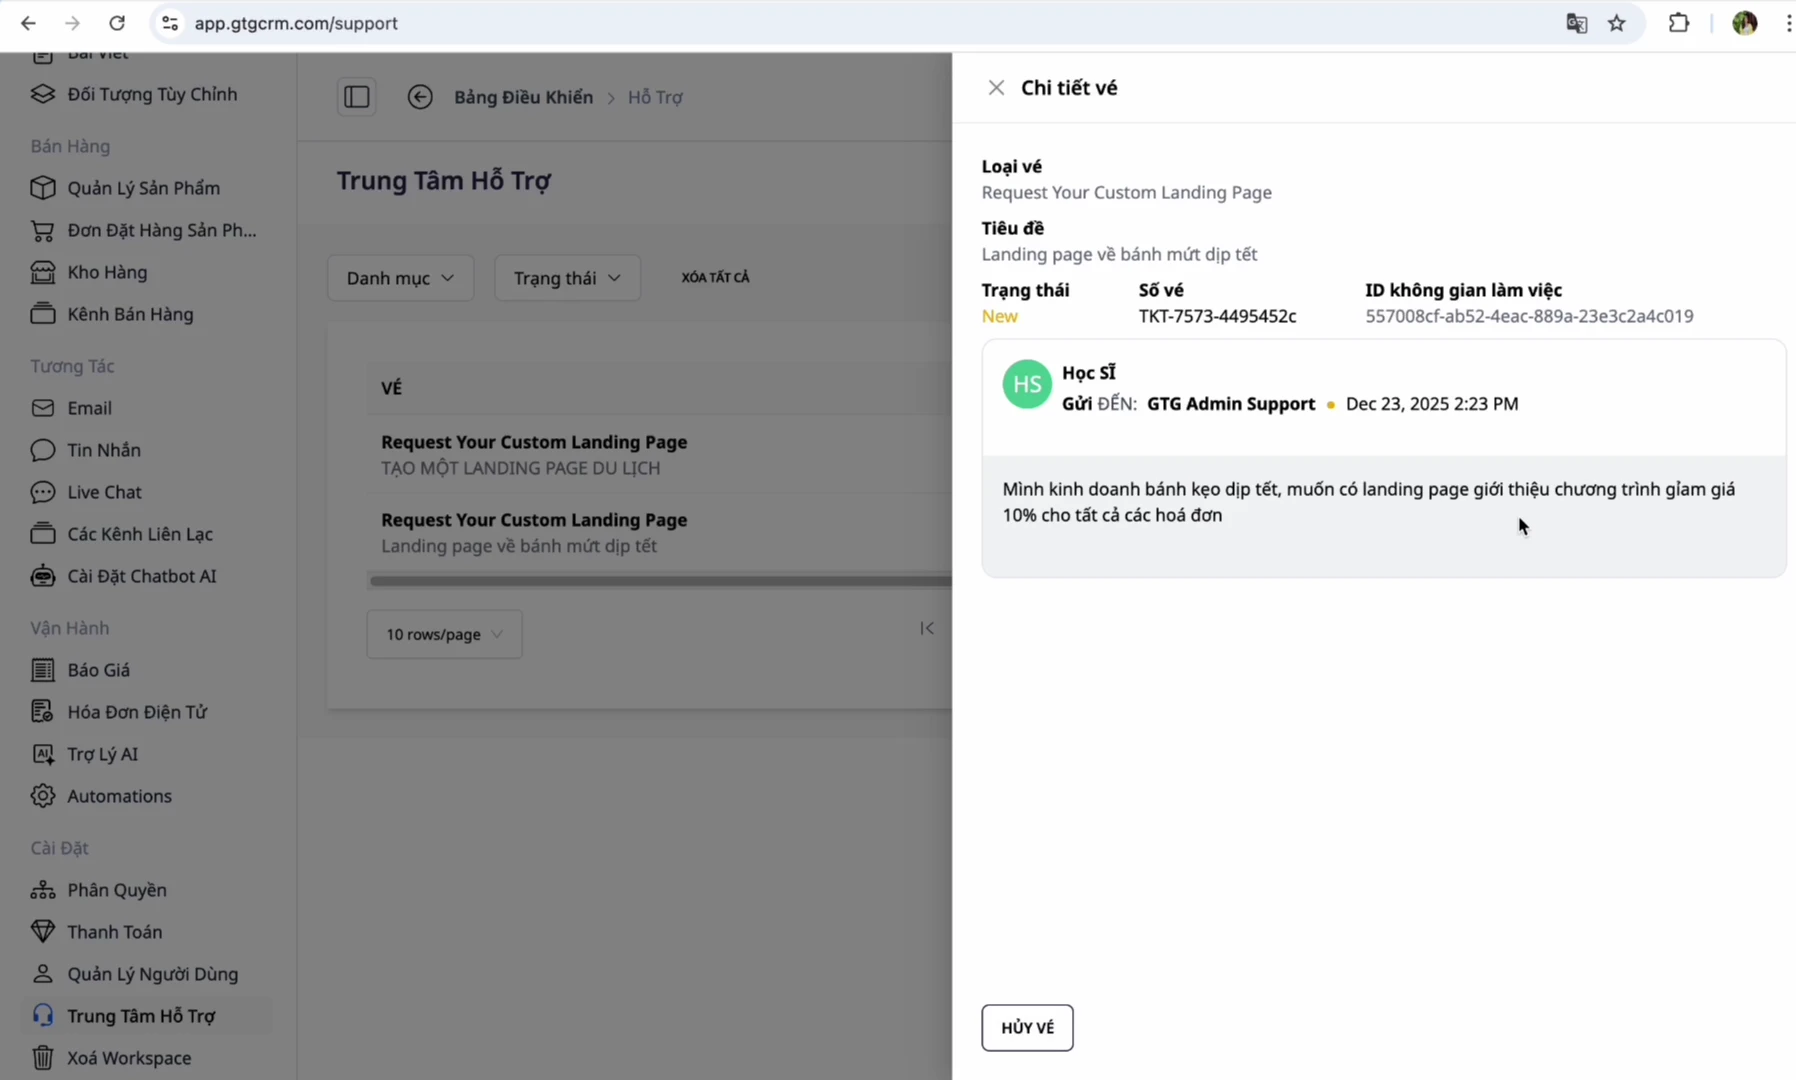Open Kho Hàng warehouse section
The height and width of the screenshot is (1080, 1796).
click(x=107, y=272)
